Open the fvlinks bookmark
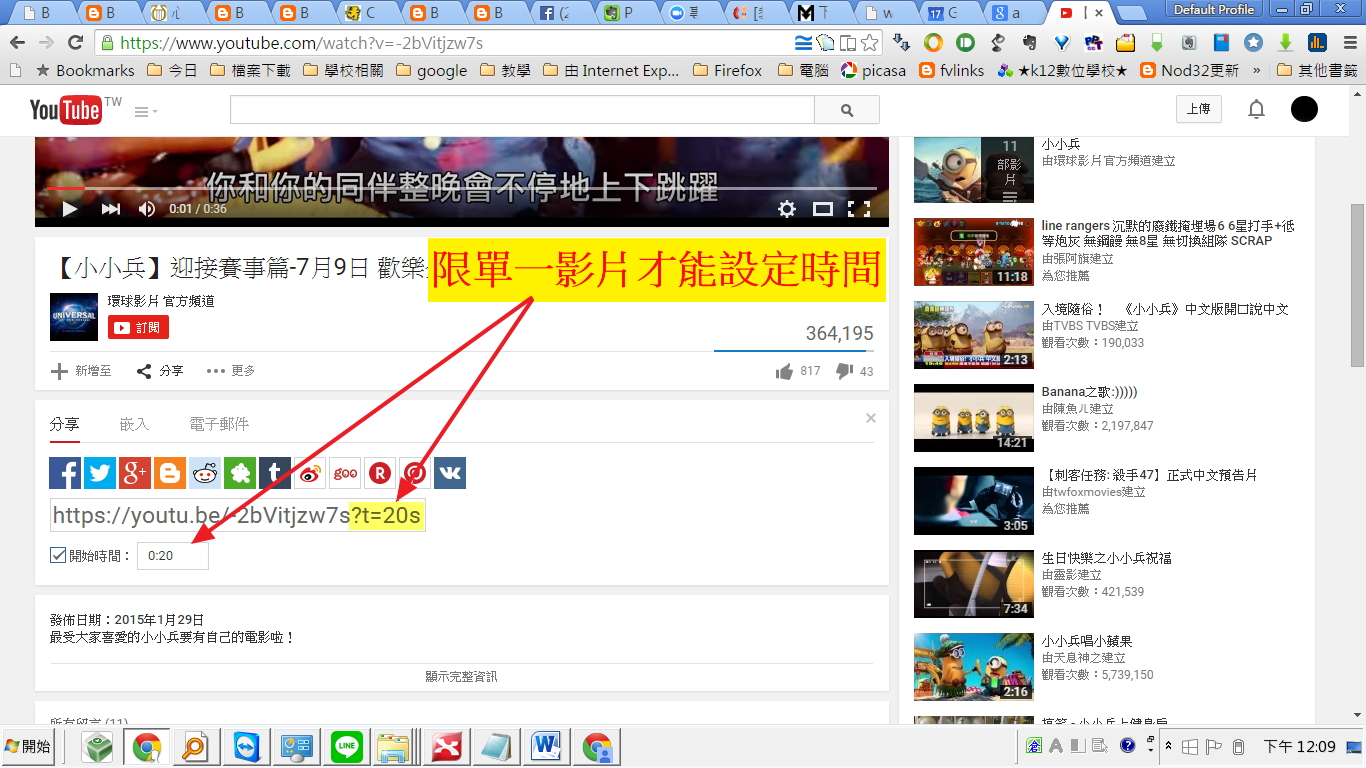This screenshot has width=1366, height=768. click(x=951, y=71)
